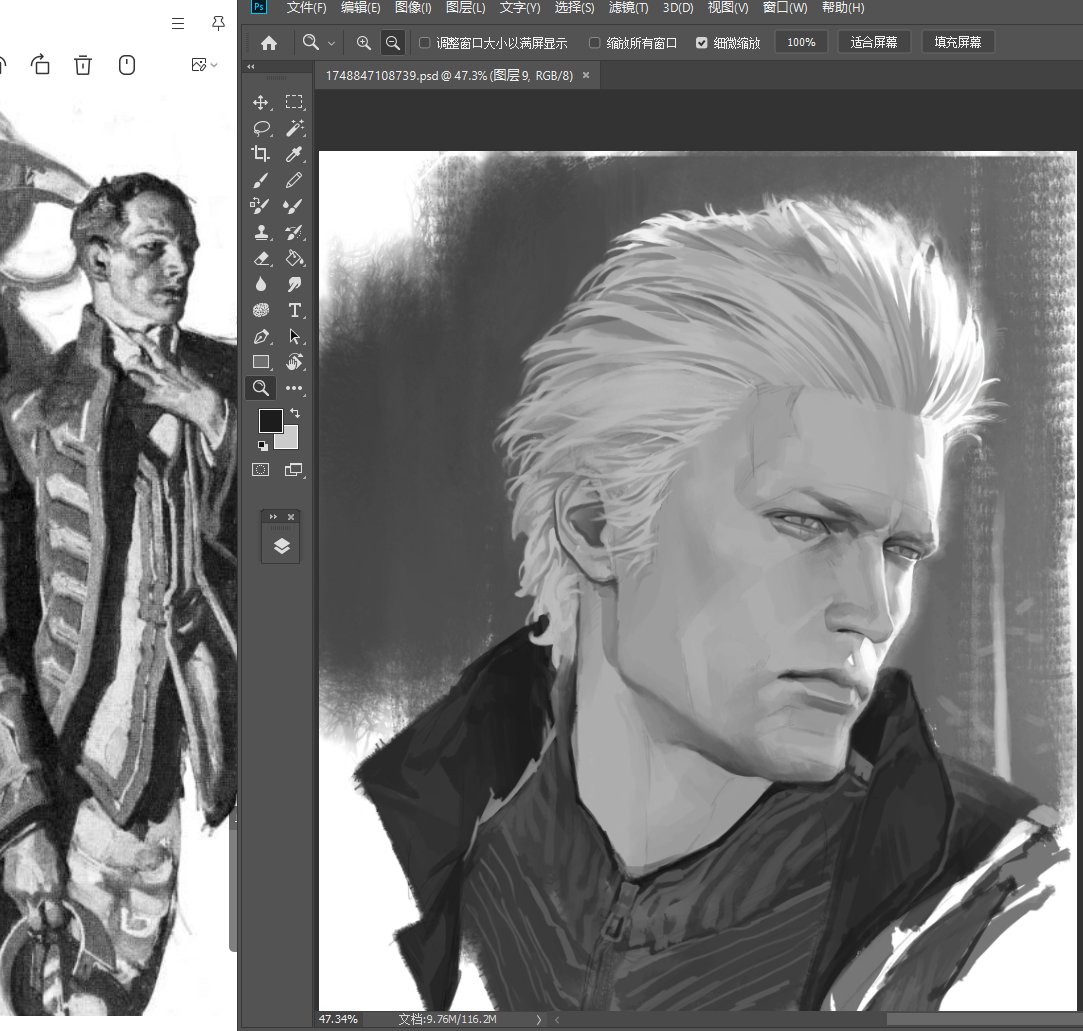Open the foreground color picker swatch
The image size is (1083, 1031).
click(269, 420)
